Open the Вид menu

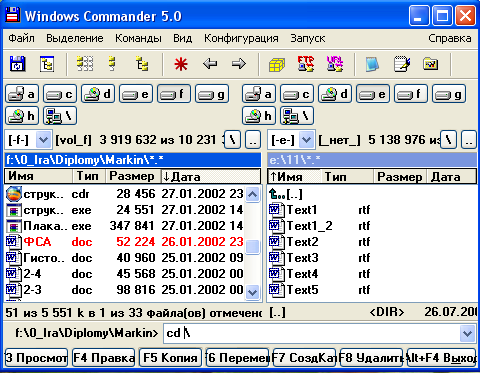coord(182,38)
